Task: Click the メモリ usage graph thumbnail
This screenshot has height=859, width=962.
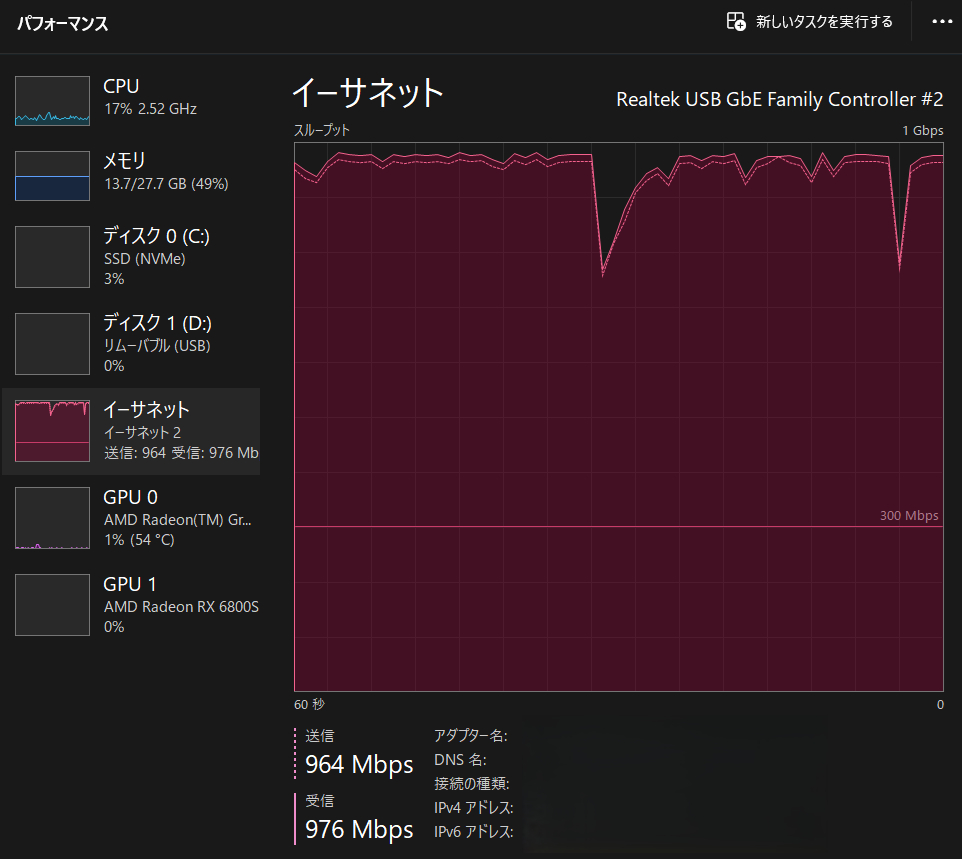Action: [52, 176]
